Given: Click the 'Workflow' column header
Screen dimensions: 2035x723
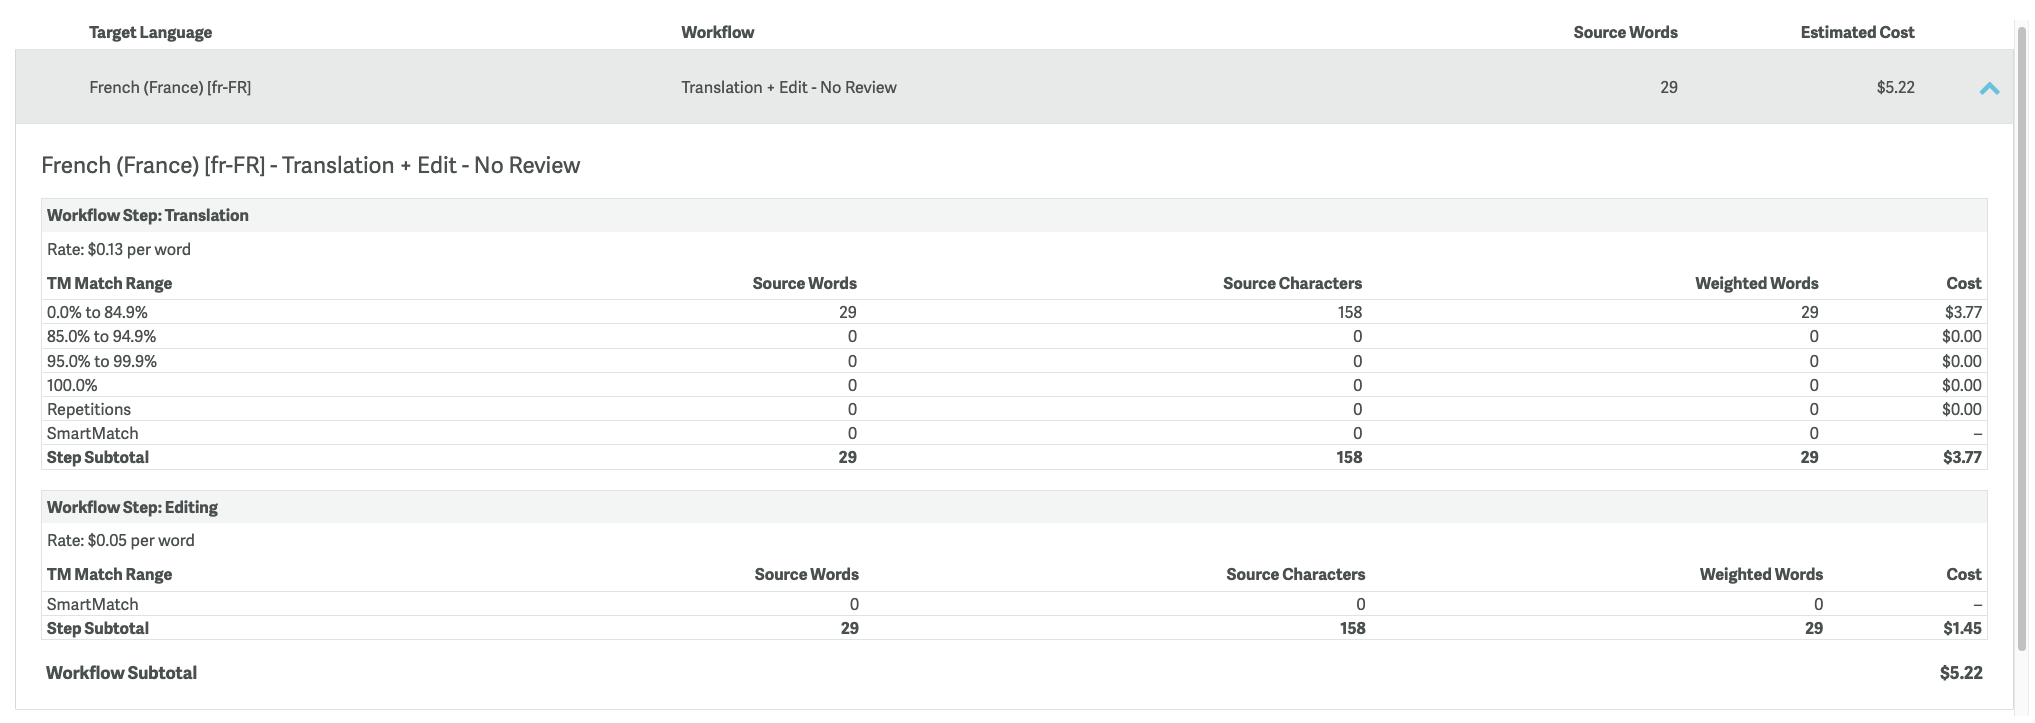Looking at the screenshot, I should 717,32.
